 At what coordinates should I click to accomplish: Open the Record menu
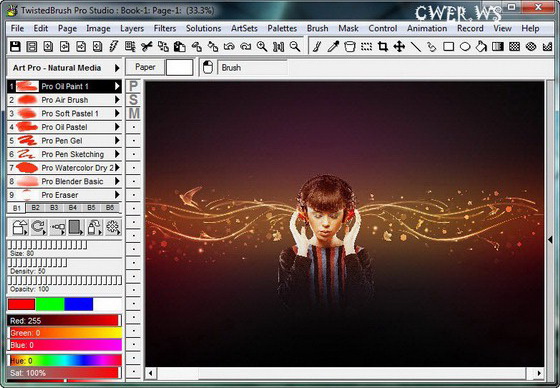pos(470,28)
